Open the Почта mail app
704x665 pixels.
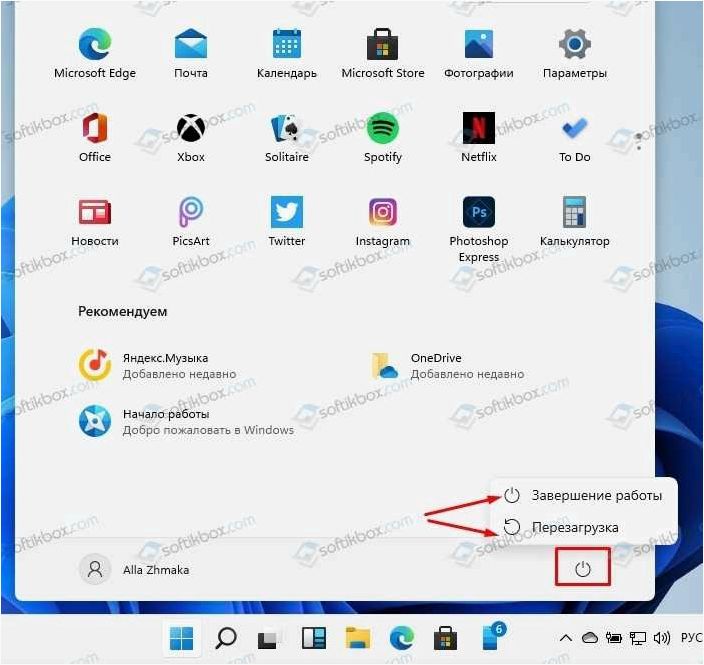point(191,53)
